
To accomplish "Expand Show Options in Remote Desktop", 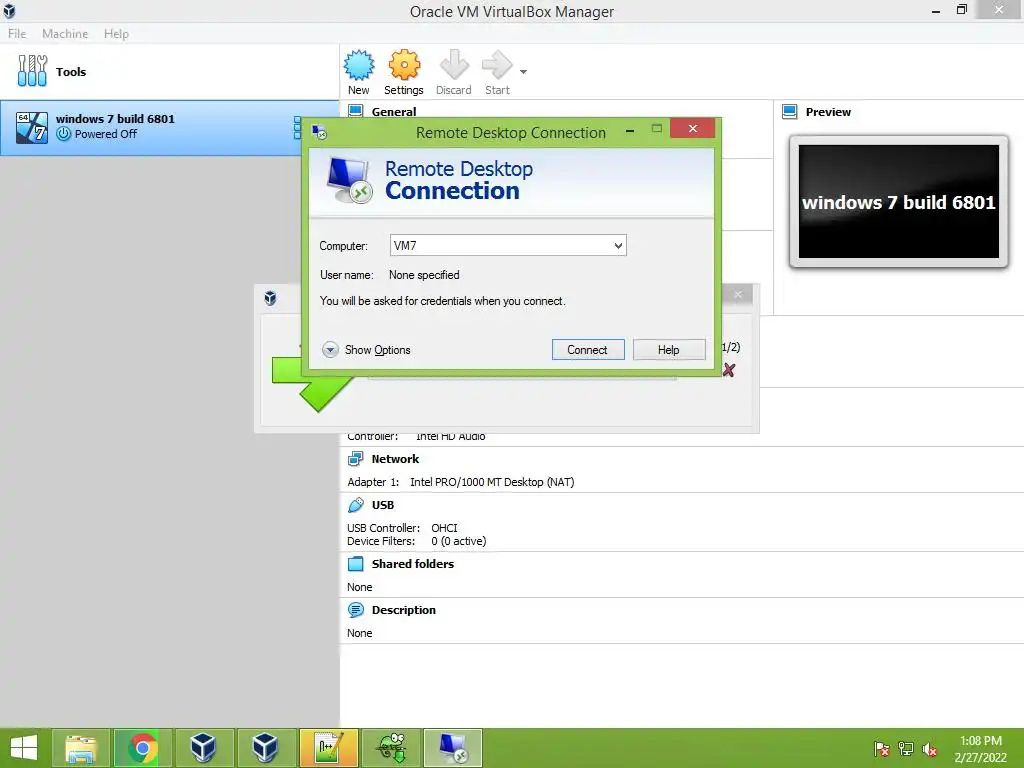I will [366, 350].
